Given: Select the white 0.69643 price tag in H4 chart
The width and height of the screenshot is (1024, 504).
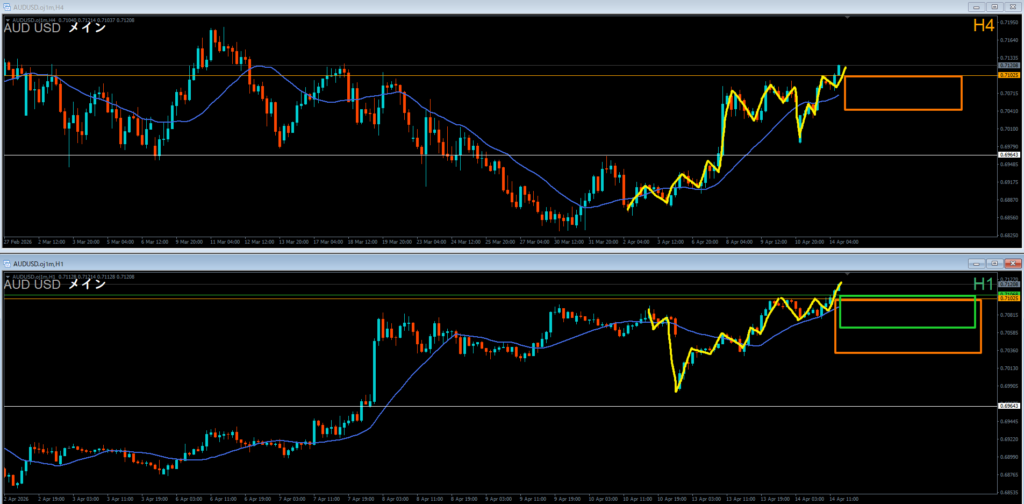Looking at the screenshot, I should [1009, 155].
